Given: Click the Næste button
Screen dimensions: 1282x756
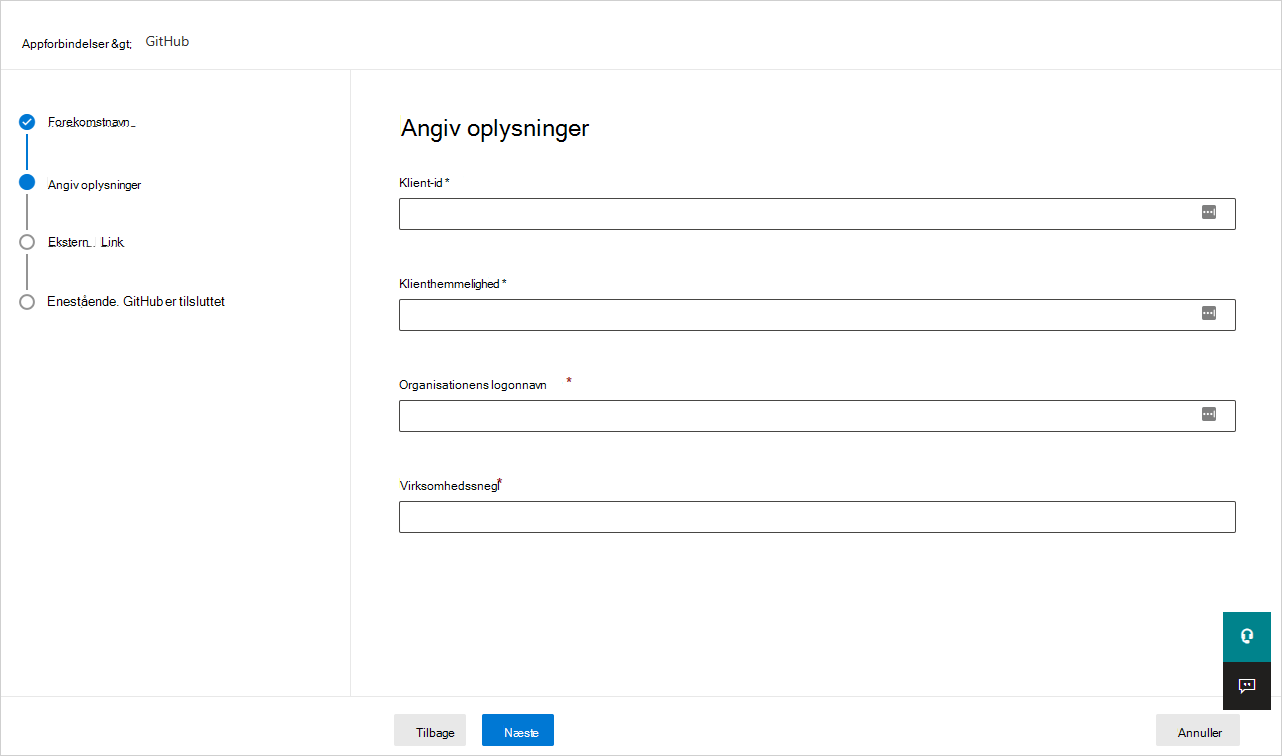Looking at the screenshot, I should pyautogui.click(x=517, y=730).
